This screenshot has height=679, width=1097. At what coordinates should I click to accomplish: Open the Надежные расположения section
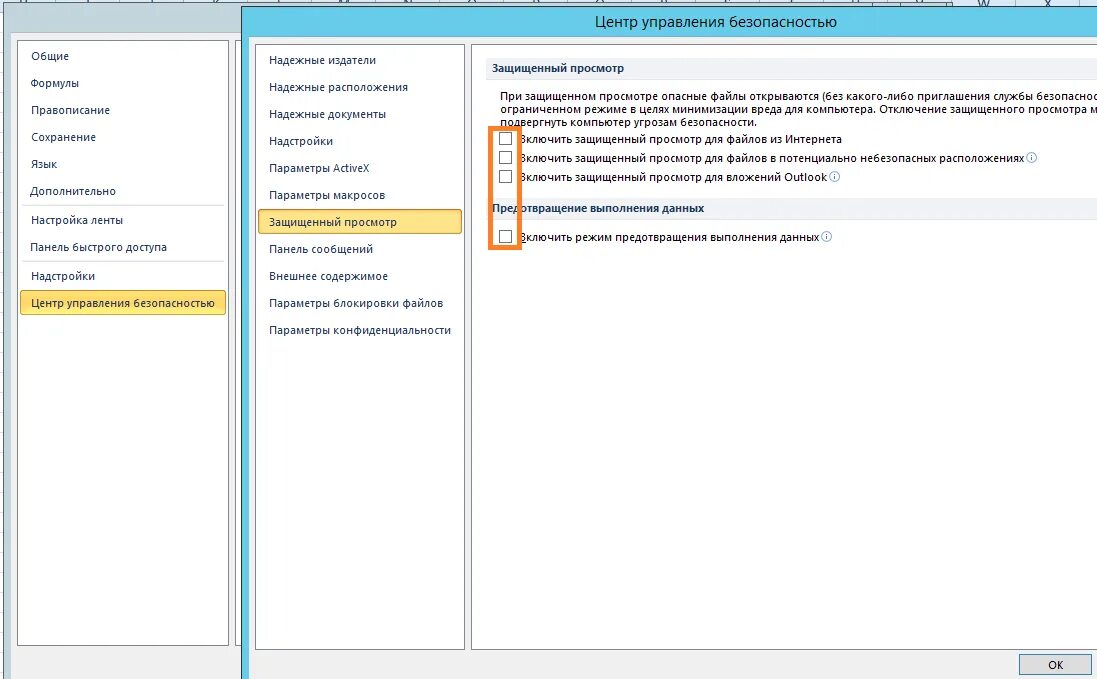[360, 87]
